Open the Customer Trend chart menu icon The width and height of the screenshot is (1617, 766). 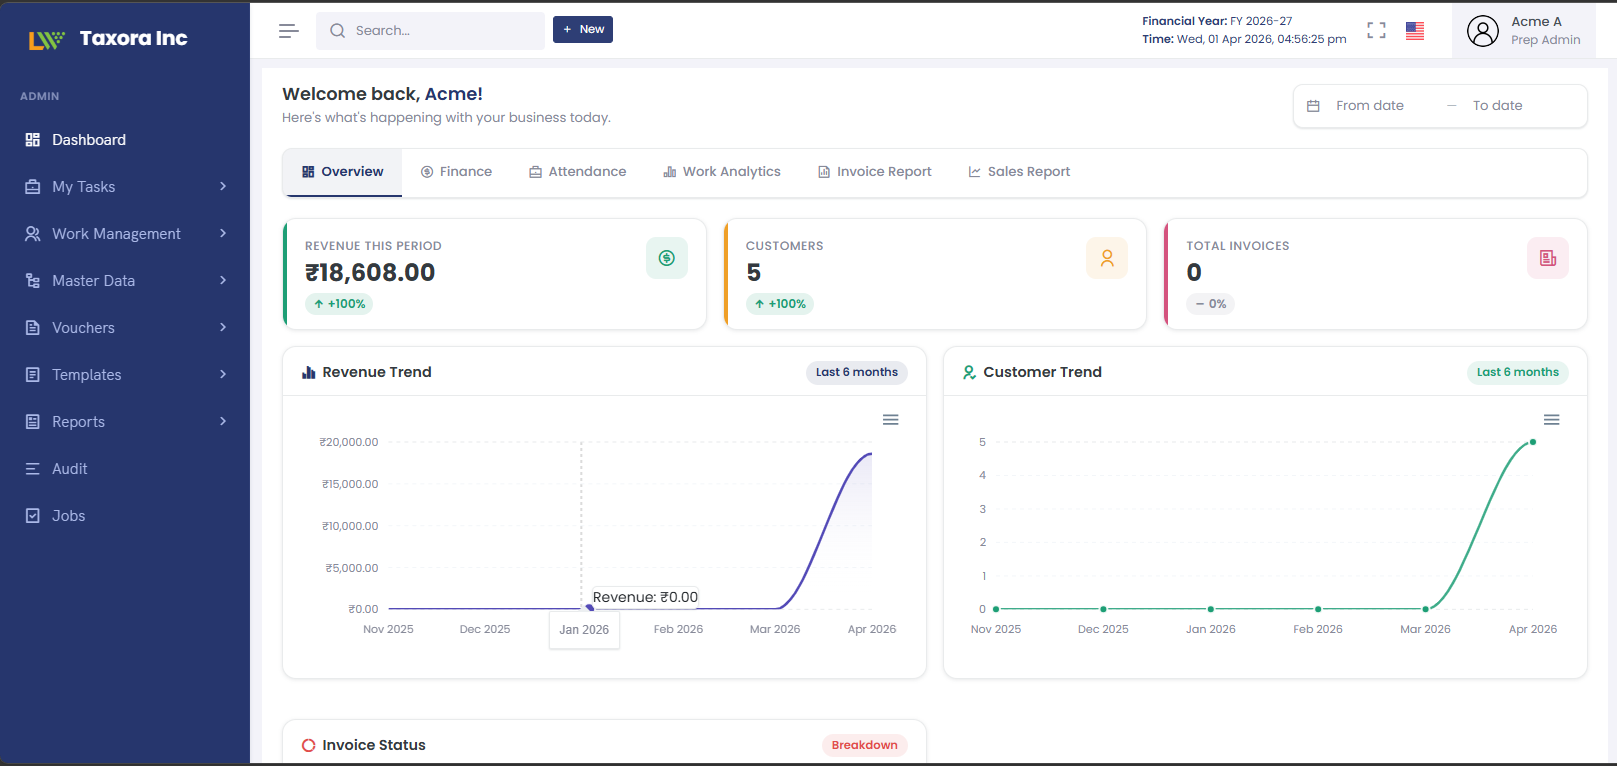pos(1551,420)
